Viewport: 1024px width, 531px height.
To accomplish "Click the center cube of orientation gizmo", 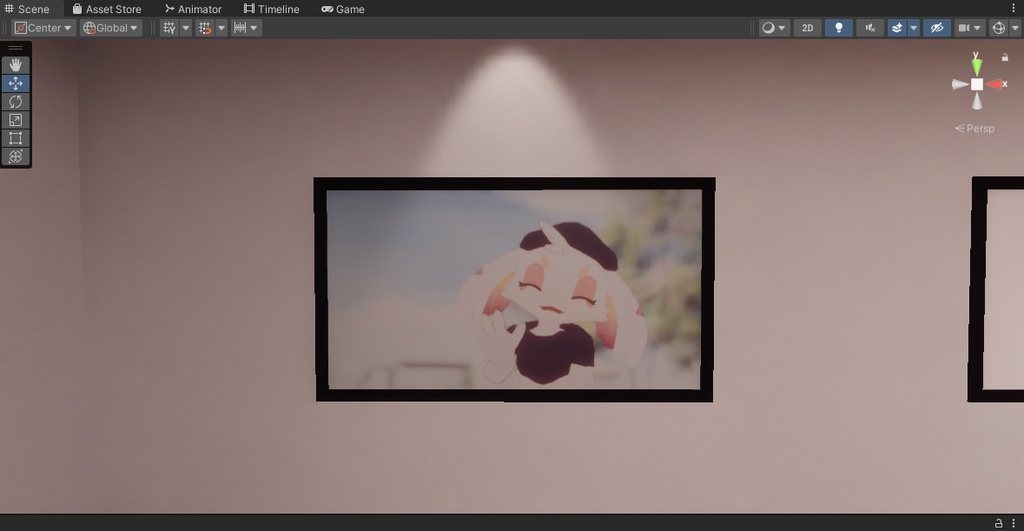I will point(977,84).
